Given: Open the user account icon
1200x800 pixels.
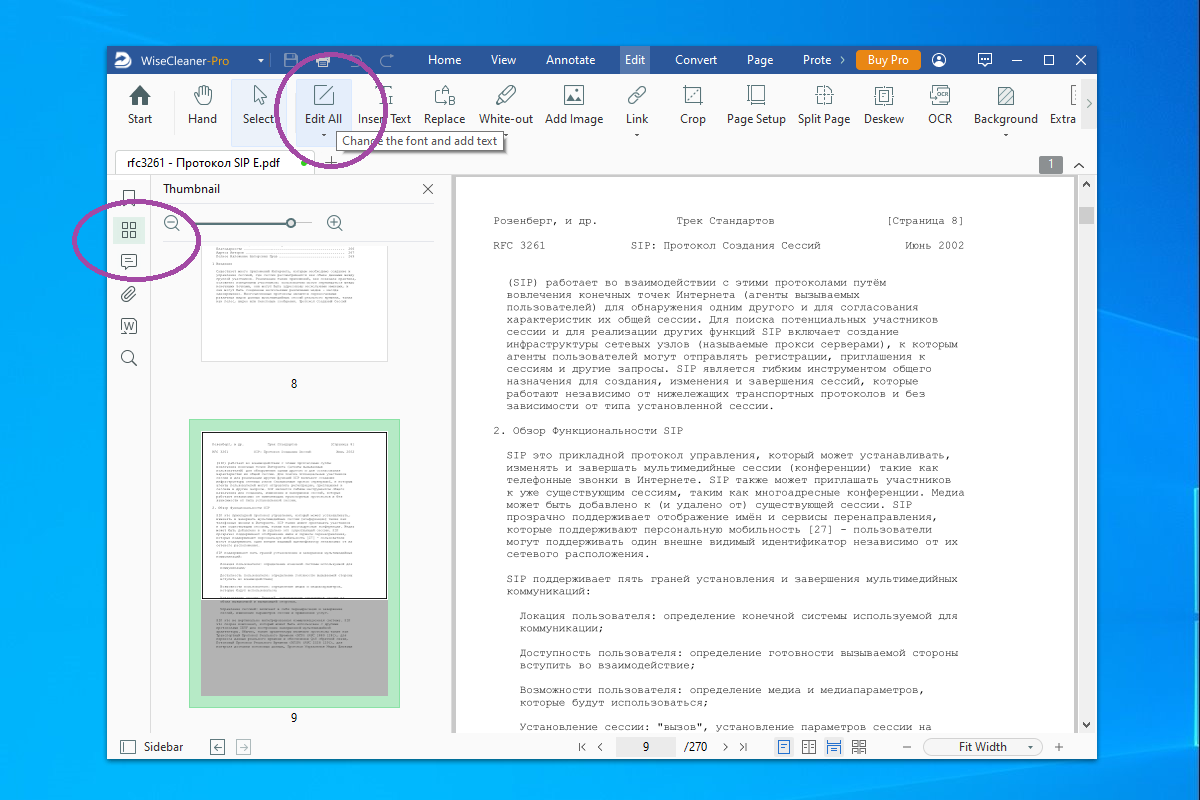Looking at the screenshot, I should coord(939,60).
